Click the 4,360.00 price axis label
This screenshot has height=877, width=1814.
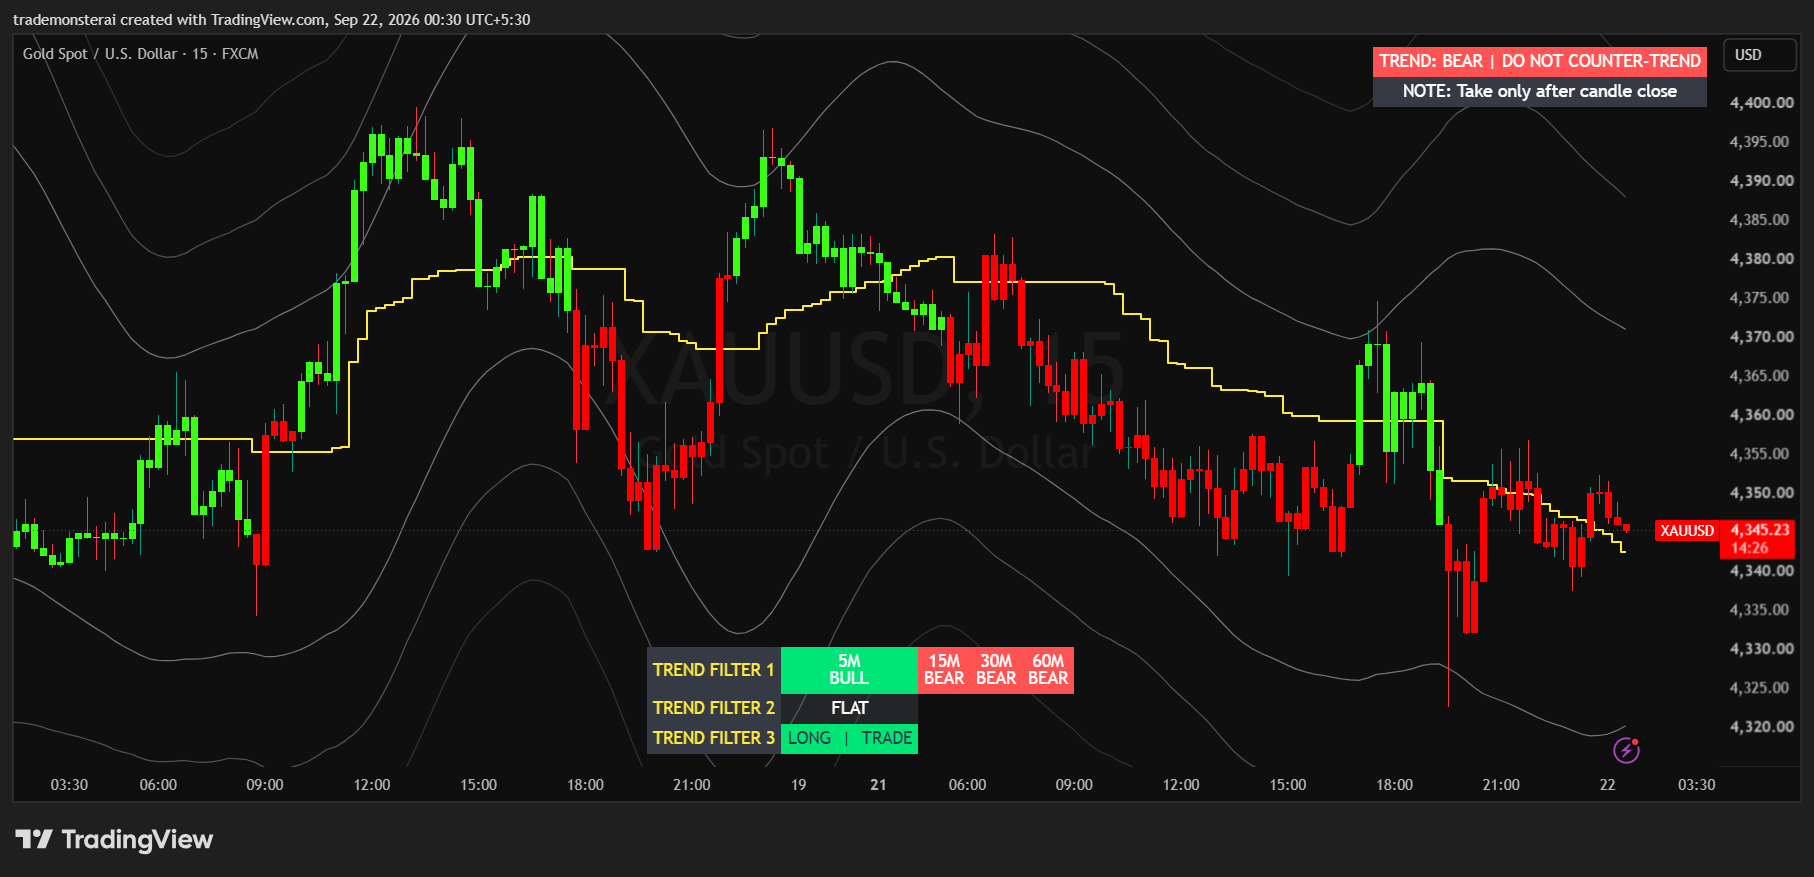point(1762,415)
